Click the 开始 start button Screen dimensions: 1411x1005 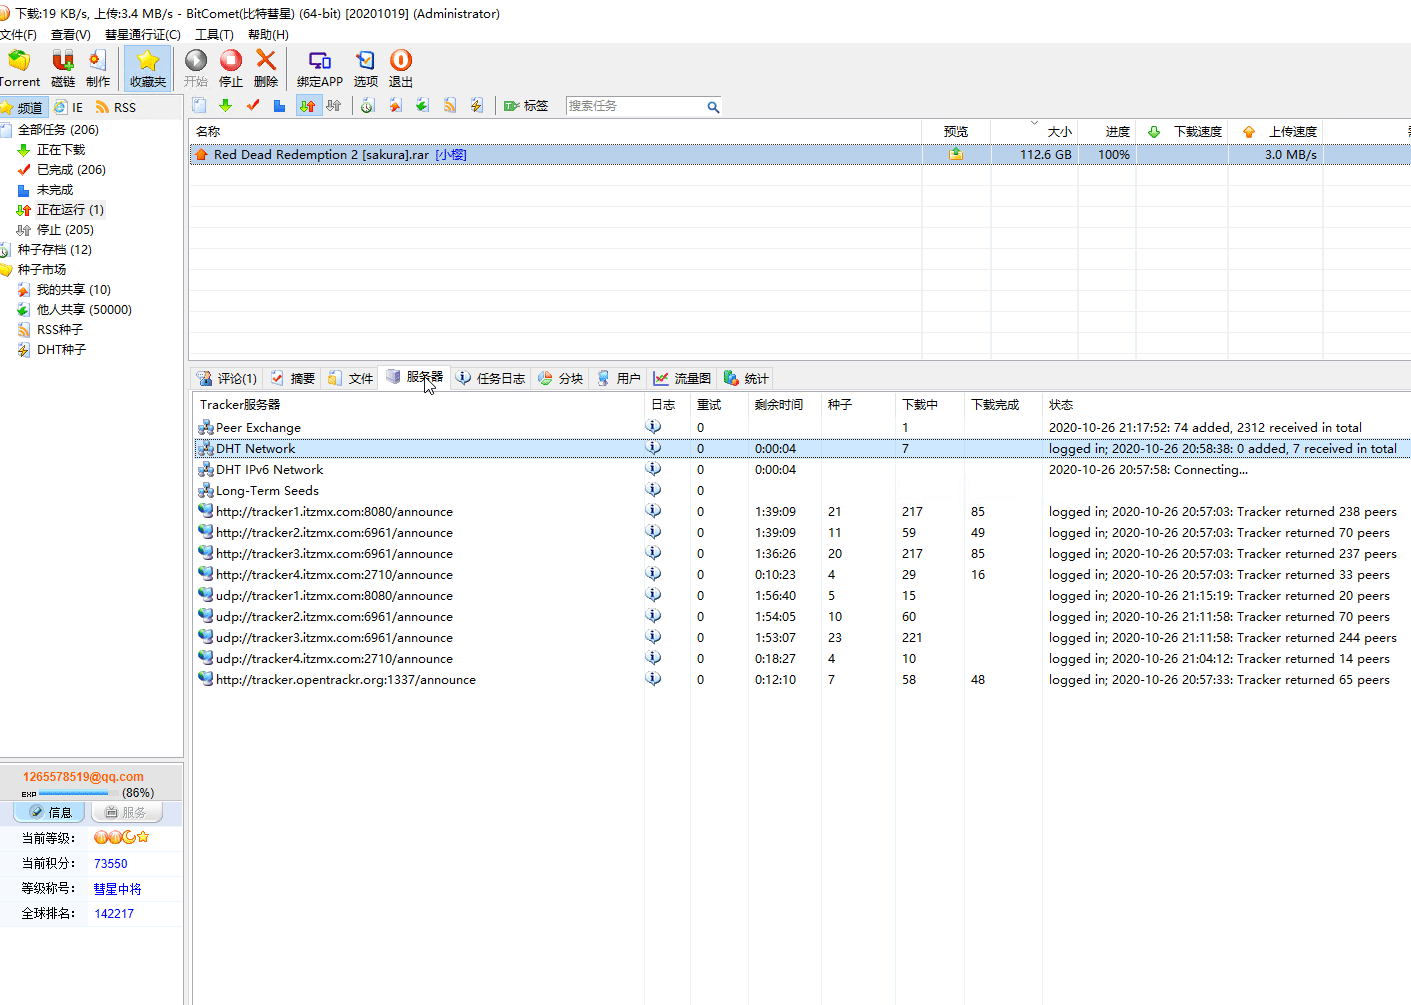196,68
